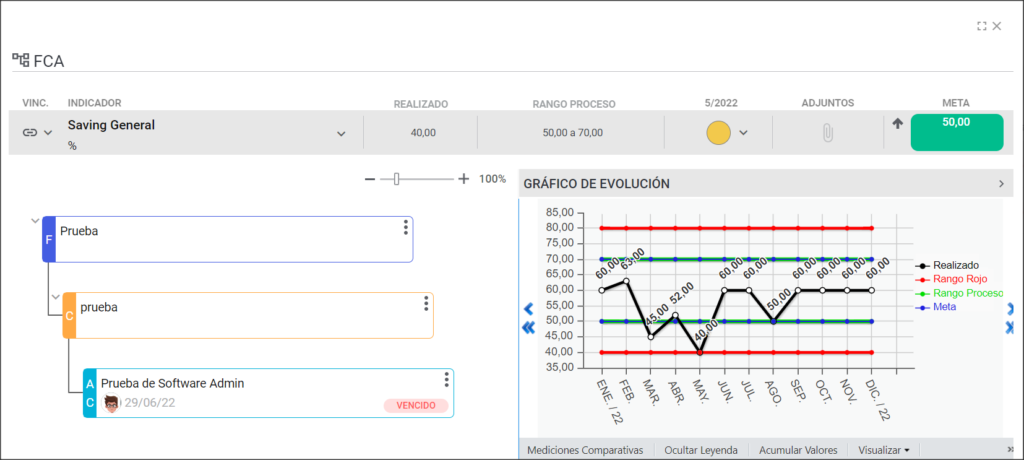Click the green 50,00 Meta button
This screenshot has width=1024, height=460.
click(957, 133)
